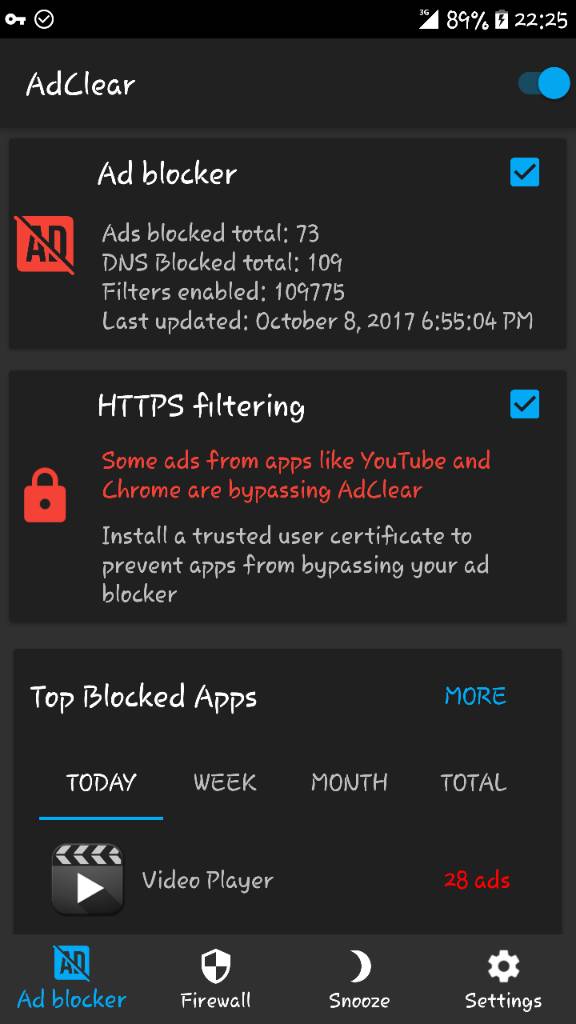576x1024 pixels.
Task: Toggle the AdClear main switch off
Action: [x=544, y=84]
